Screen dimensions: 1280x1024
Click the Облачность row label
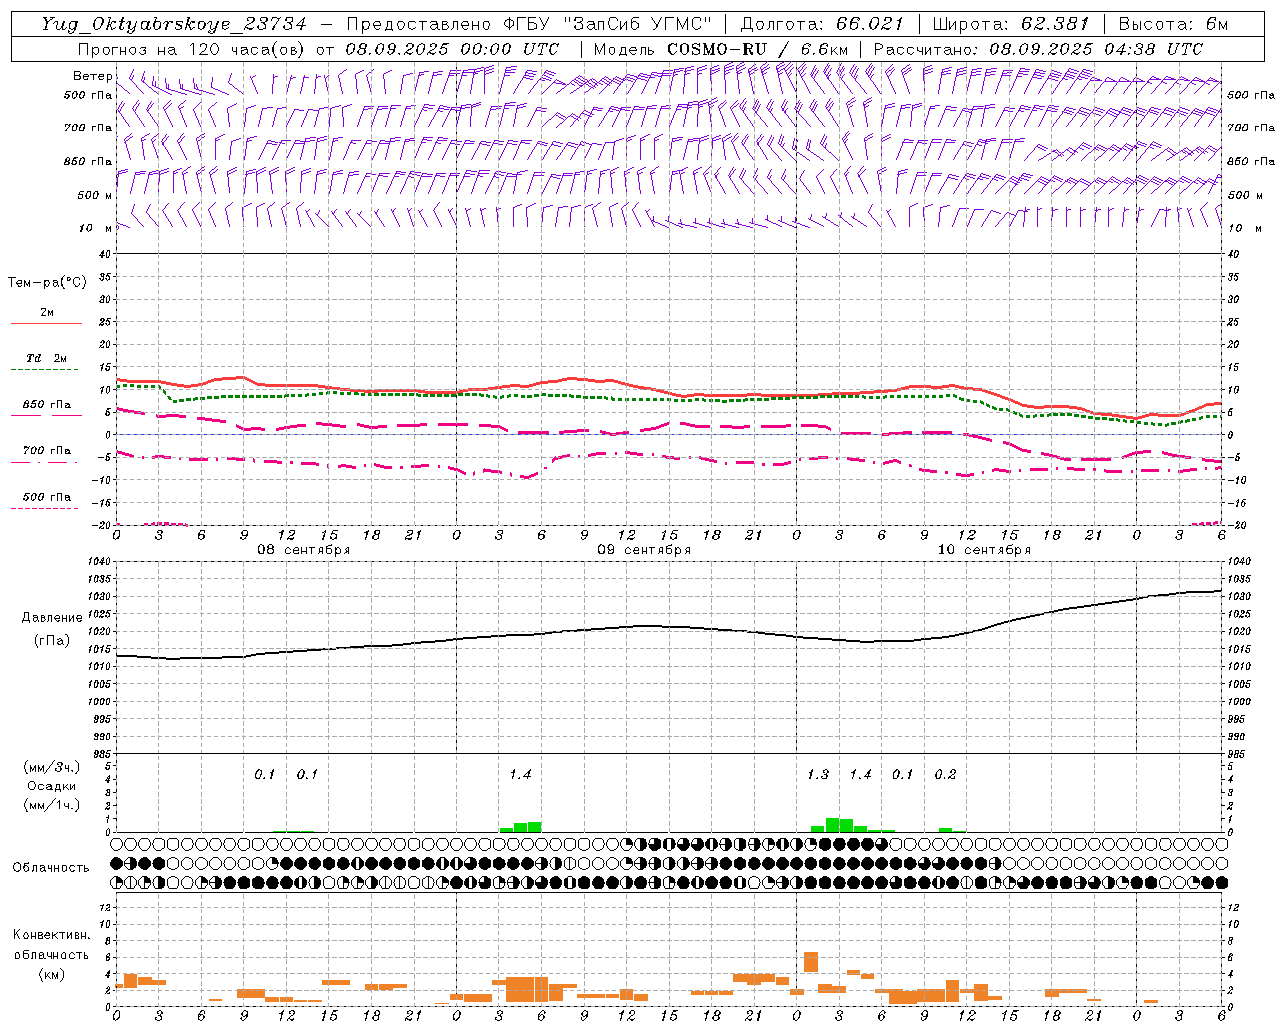pos(51,868)
